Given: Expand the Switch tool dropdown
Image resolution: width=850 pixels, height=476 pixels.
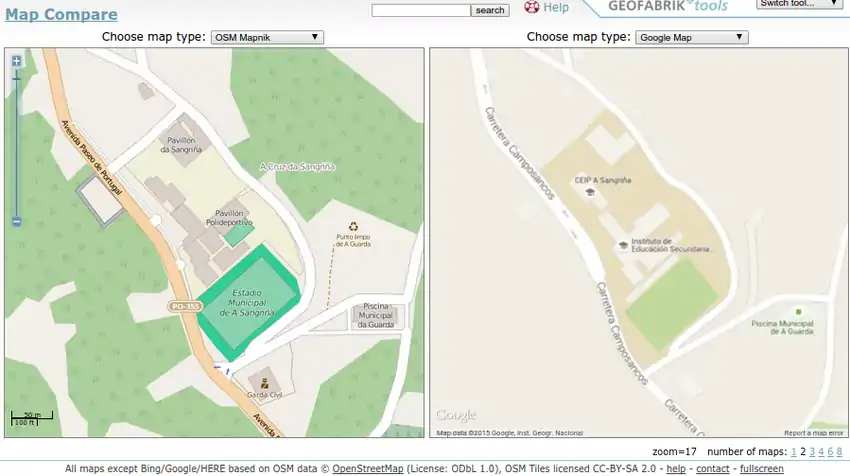Looking at the screenshot, I should pos(800,4).
